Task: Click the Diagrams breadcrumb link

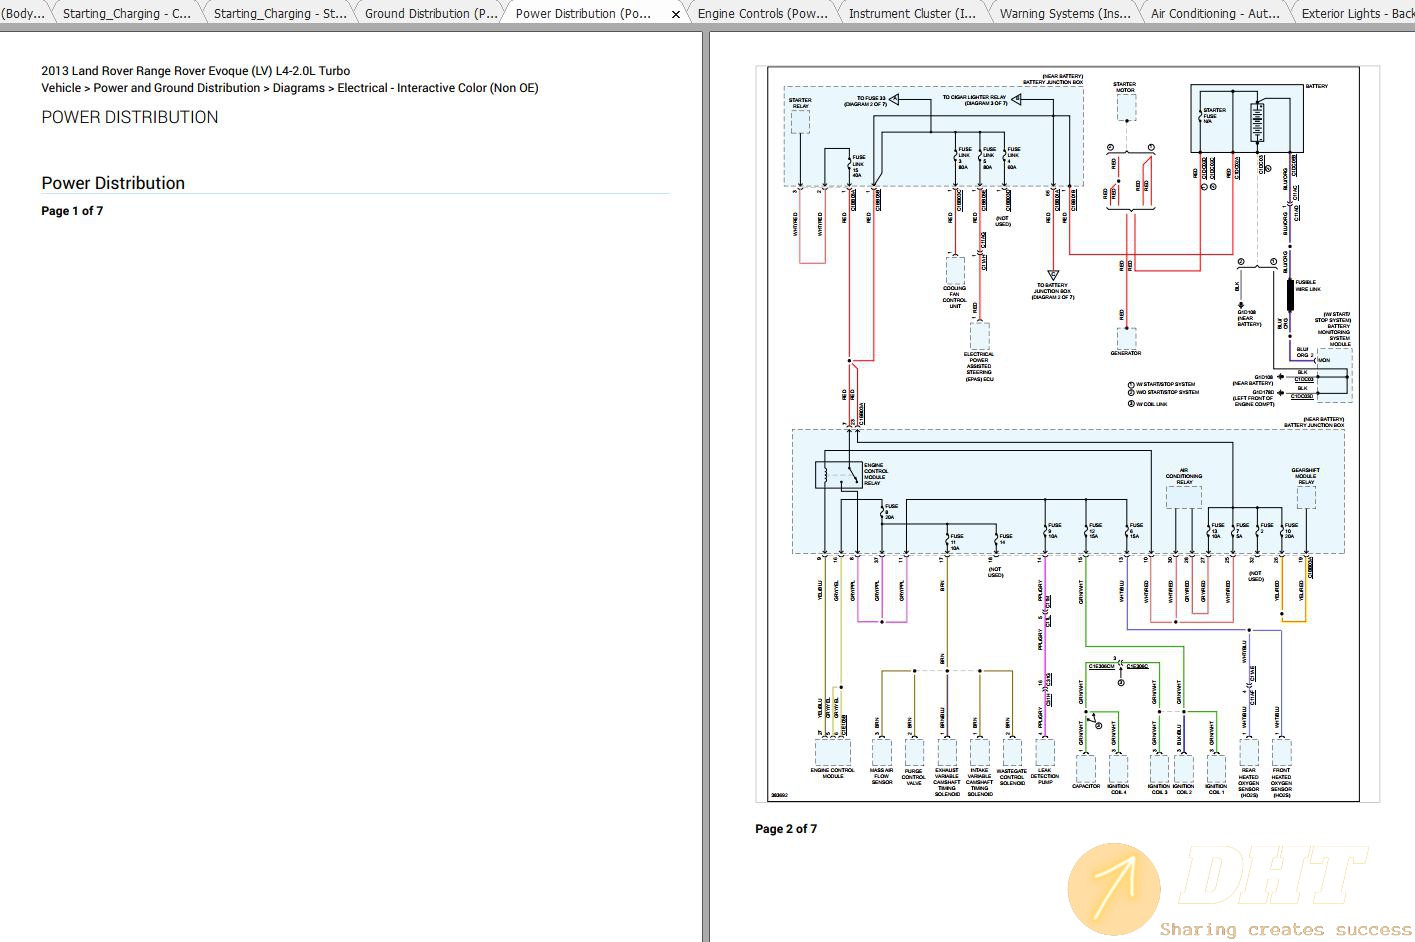Action: pyautogui.click(x=299, y=88)
